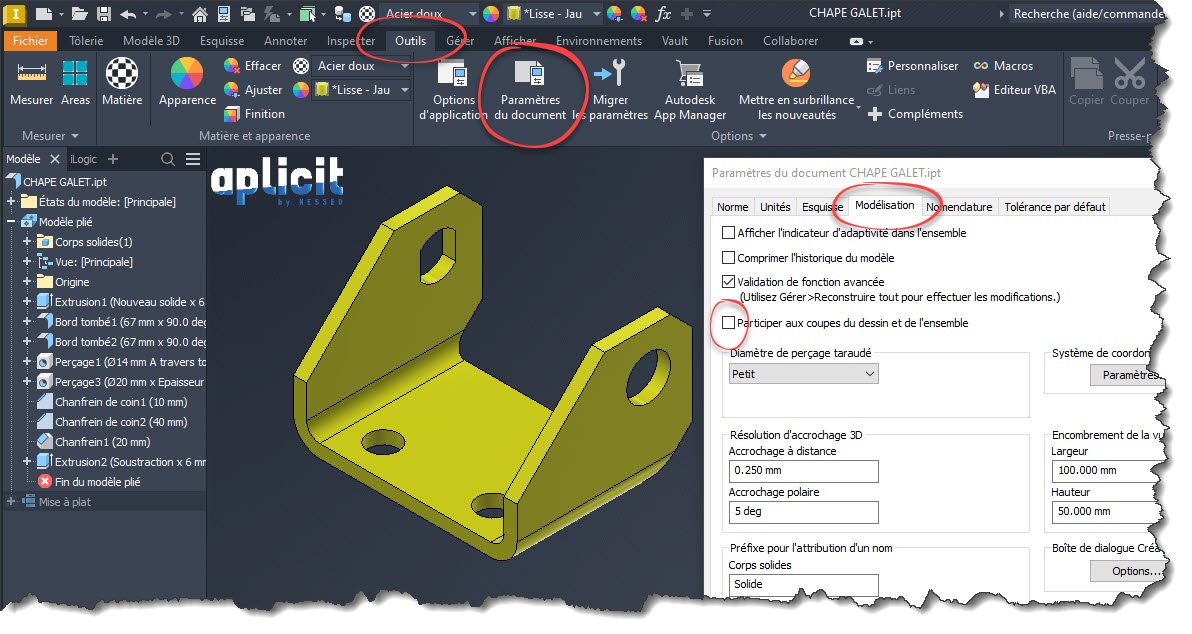1192x634 pixels.
Task: Enable Participer aux coupes du dessin checkbox
Action: [728, 323]
